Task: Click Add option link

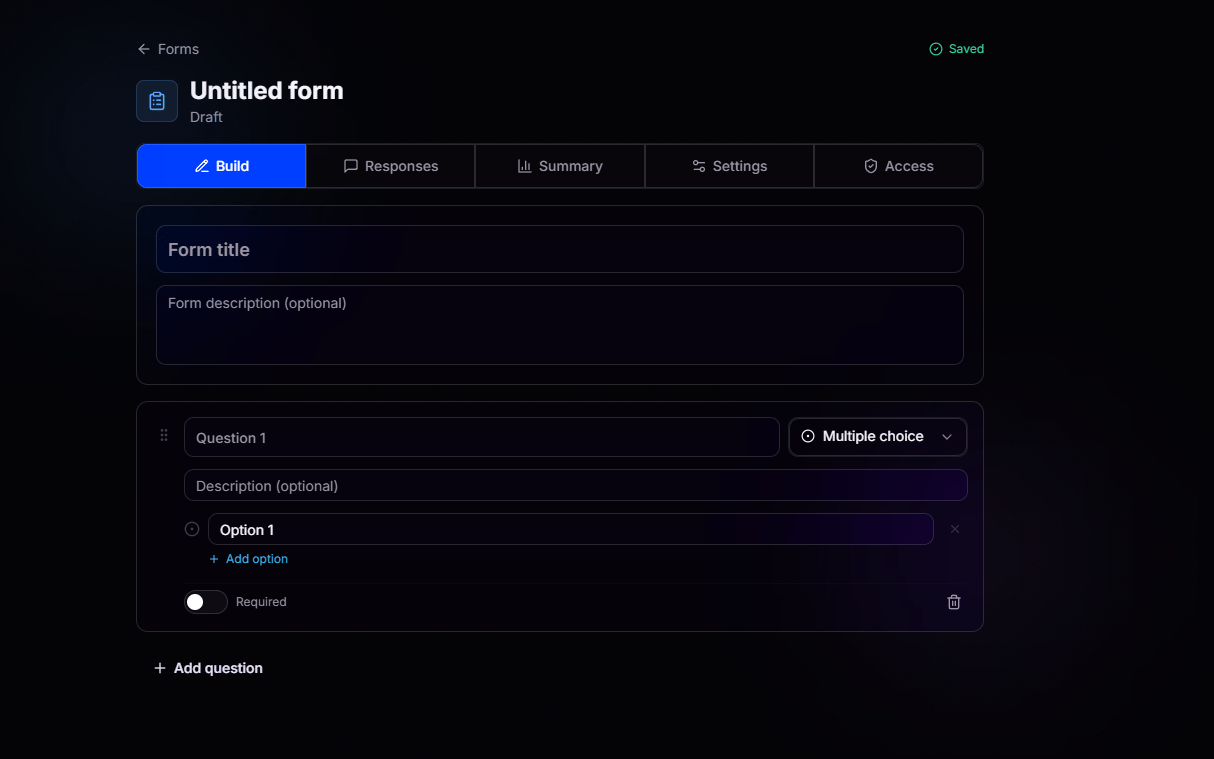Action: coord(249,559)
